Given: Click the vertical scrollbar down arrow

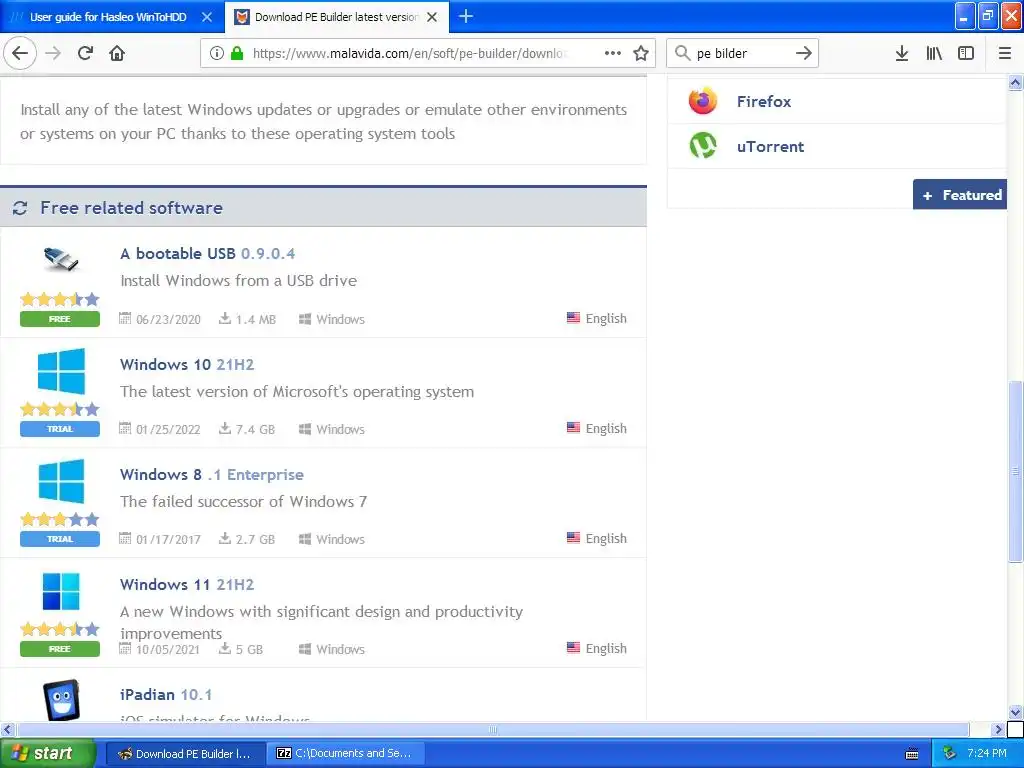Looking at the screenshot, I should click(x=1016, y=712).
